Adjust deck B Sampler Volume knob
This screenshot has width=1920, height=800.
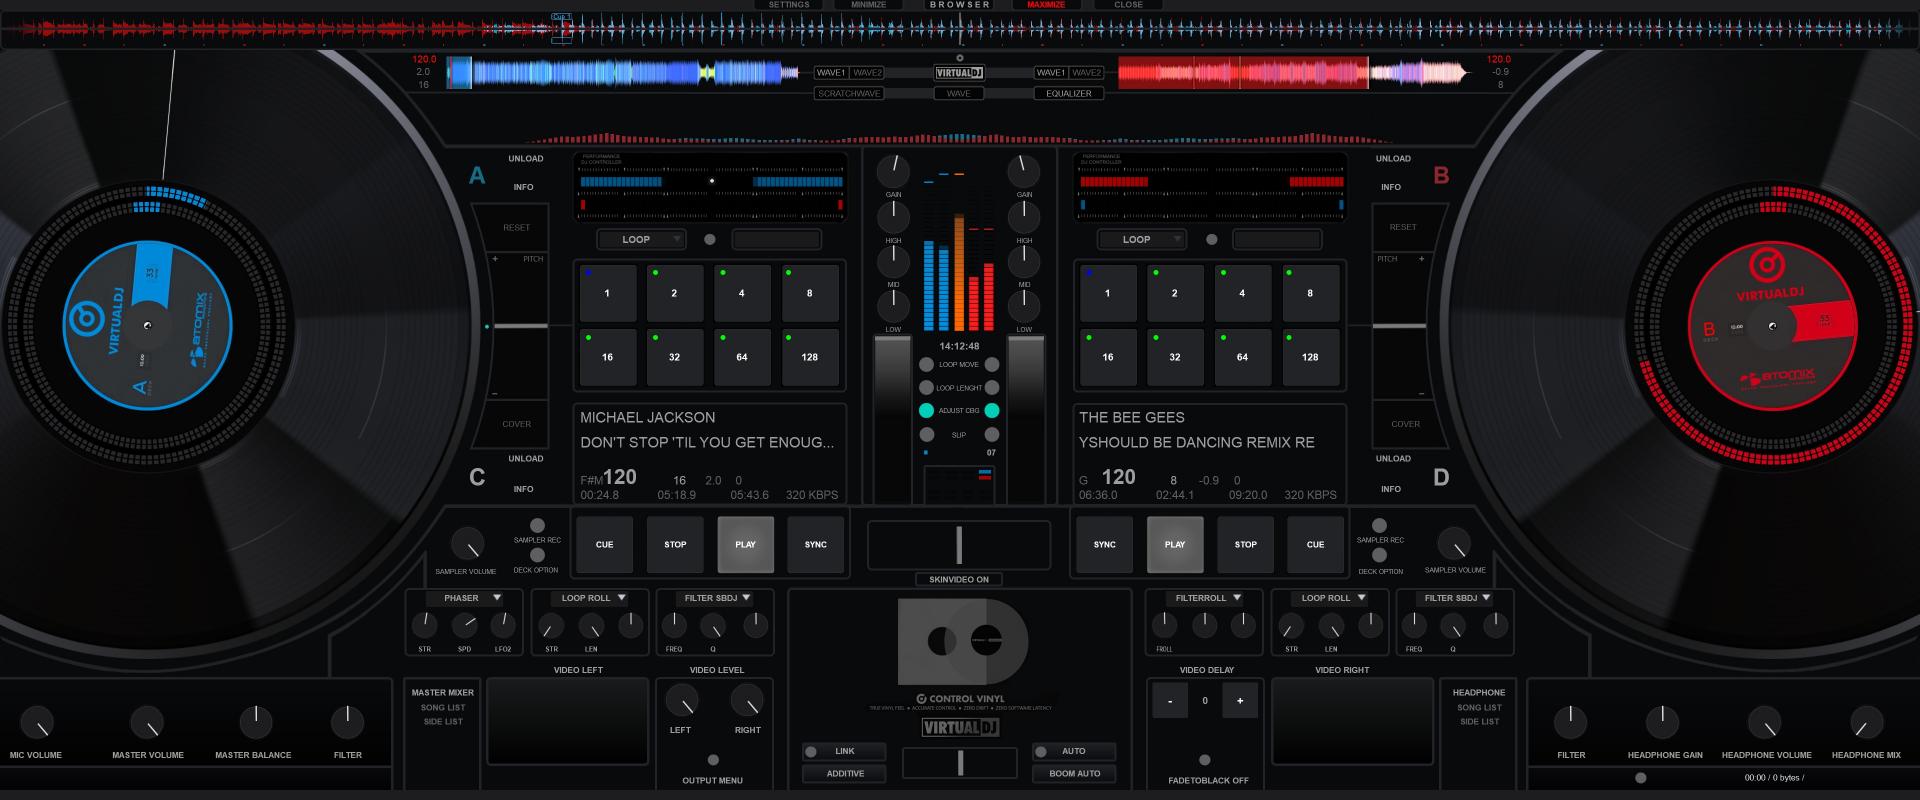pyautogui.click(x=1454, y=544)
